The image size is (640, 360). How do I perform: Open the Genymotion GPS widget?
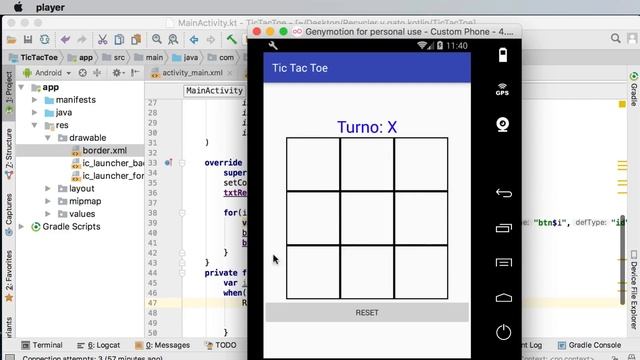tap(502, 89)
